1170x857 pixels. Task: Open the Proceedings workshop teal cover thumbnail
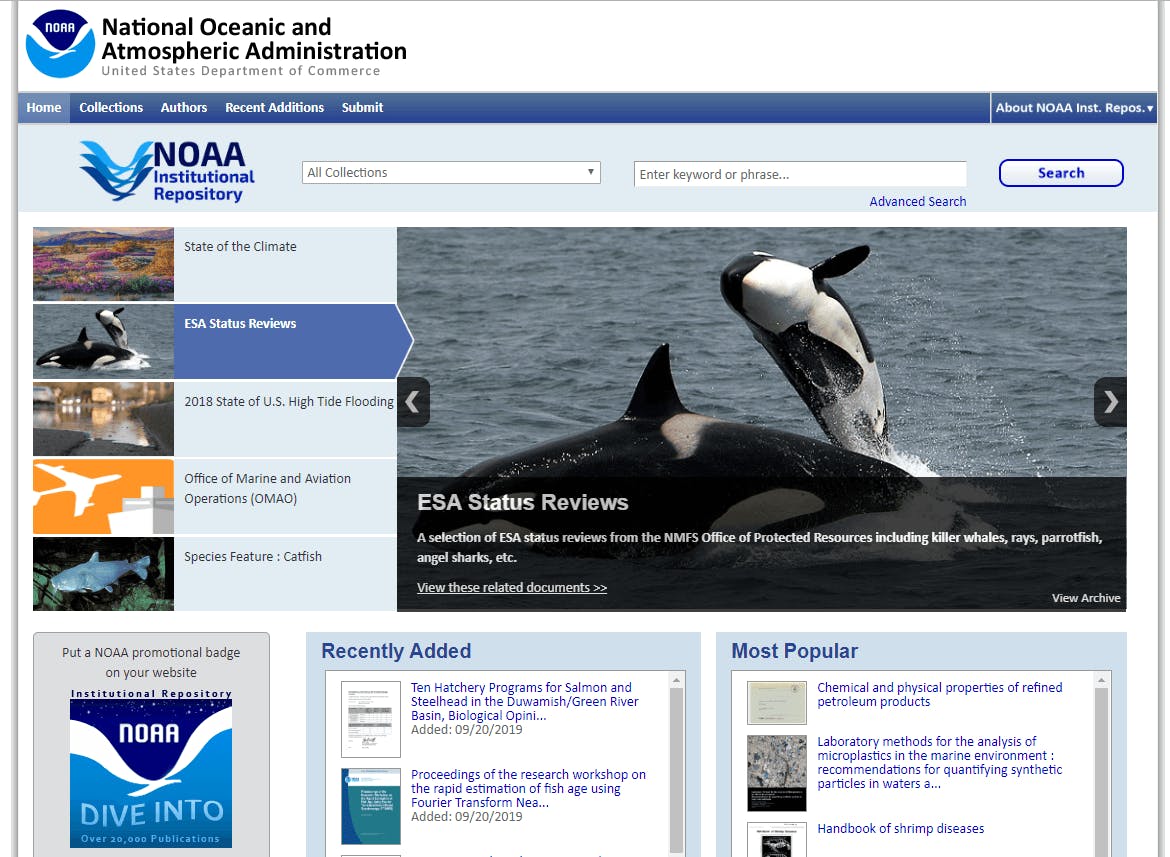click(371, 806)
